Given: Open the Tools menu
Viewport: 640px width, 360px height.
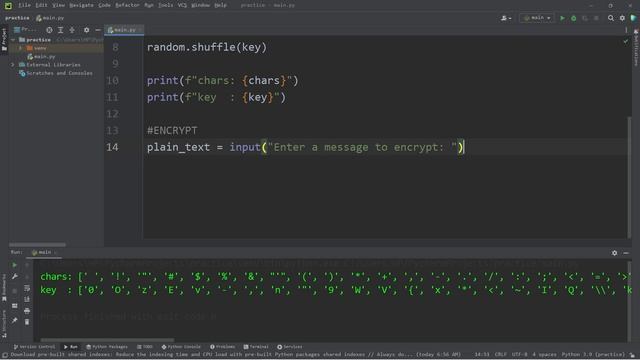Looking at the screenshot, I should click(165, 5).
